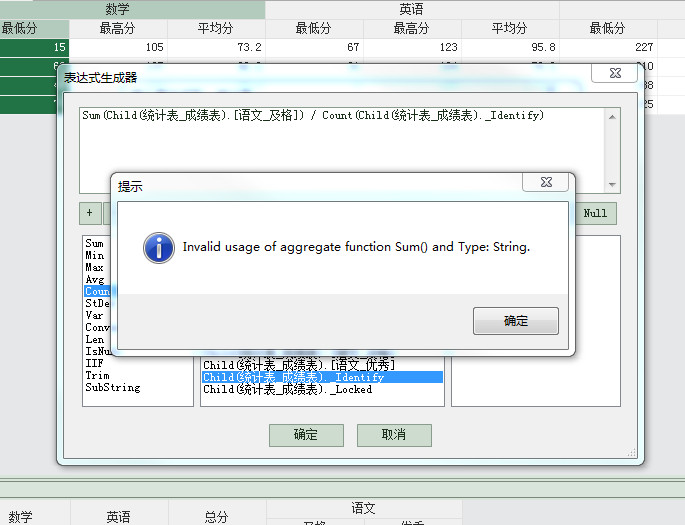
Task: Select the Child(统计表_成绩表).[语文_优秀] field
Action: 299,365
